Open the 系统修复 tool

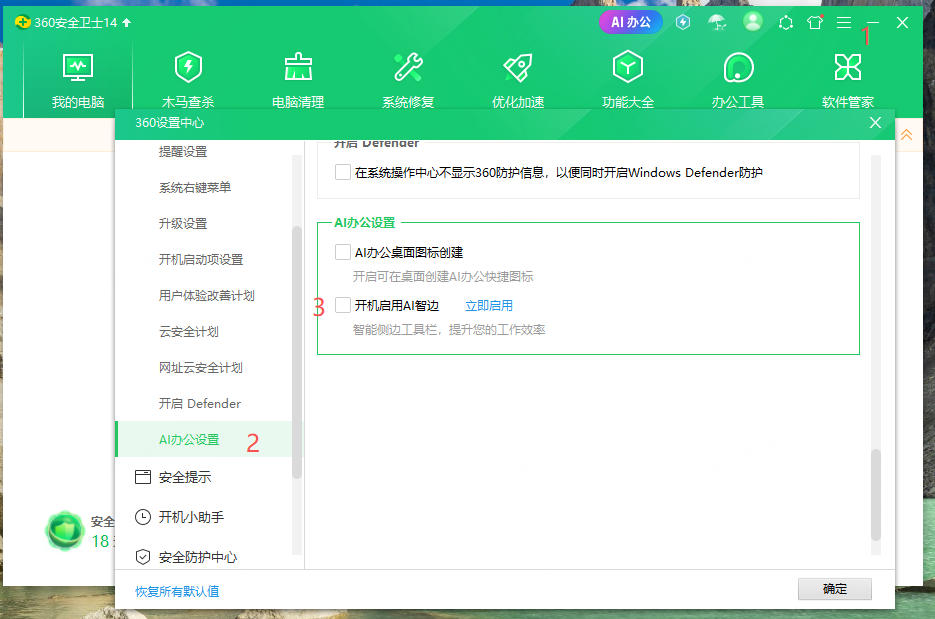click(407, 78)
